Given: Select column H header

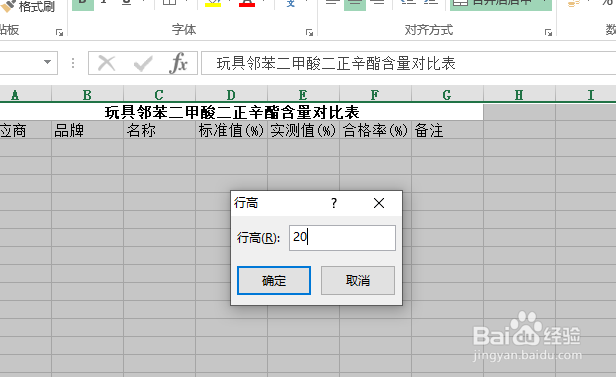Looking at the screenshot, I should click(519, 95).
